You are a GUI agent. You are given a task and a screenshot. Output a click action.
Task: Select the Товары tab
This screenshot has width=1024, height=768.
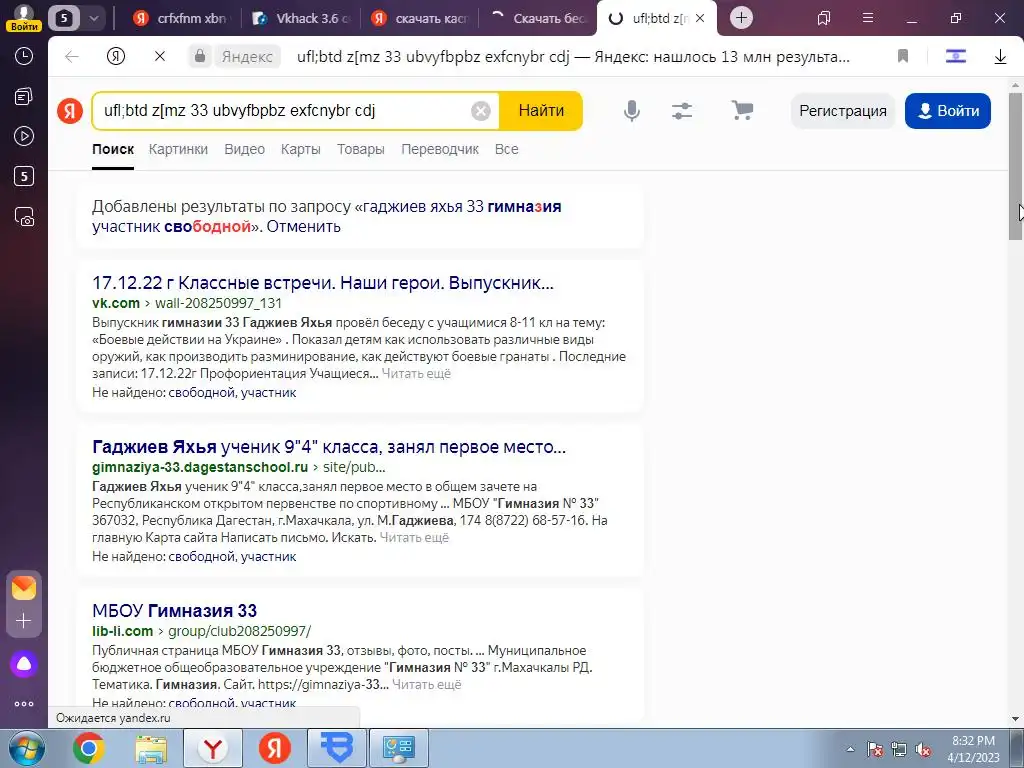click(360, 149)
